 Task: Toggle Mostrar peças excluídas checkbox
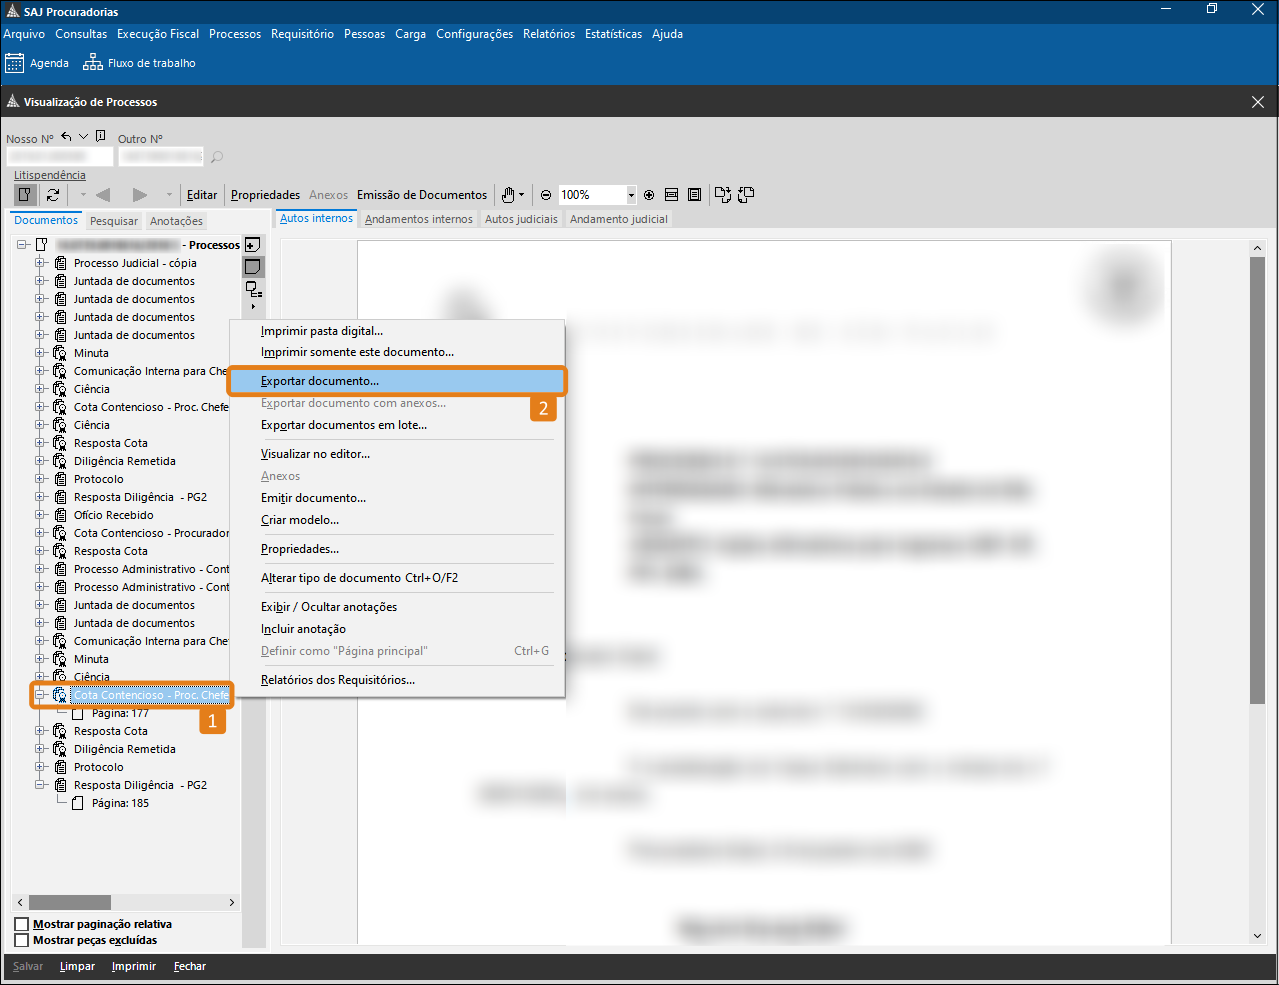click(x=22, y=940)
